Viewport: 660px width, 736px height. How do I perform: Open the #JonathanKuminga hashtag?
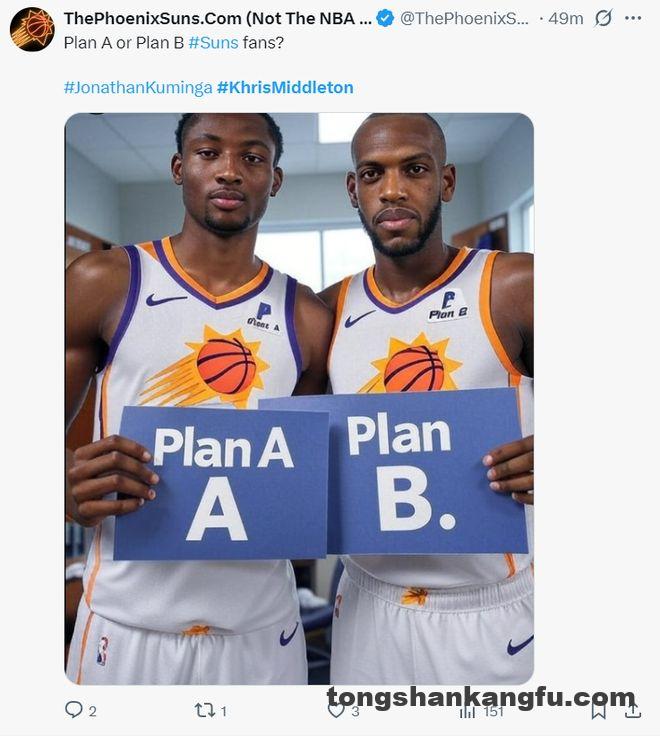click(x=138, y=87)
